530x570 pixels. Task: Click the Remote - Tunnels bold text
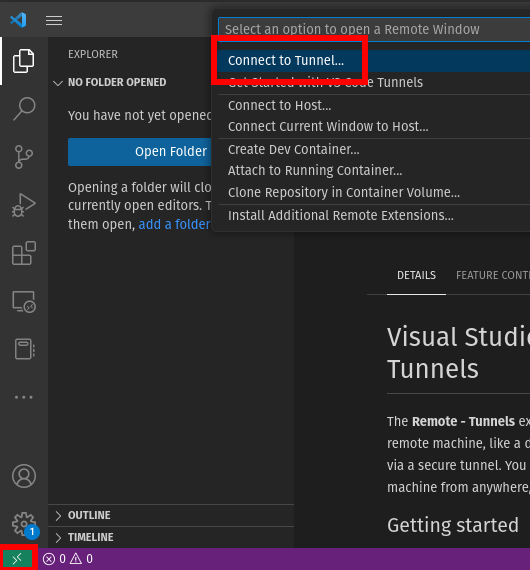pos(463,422)
